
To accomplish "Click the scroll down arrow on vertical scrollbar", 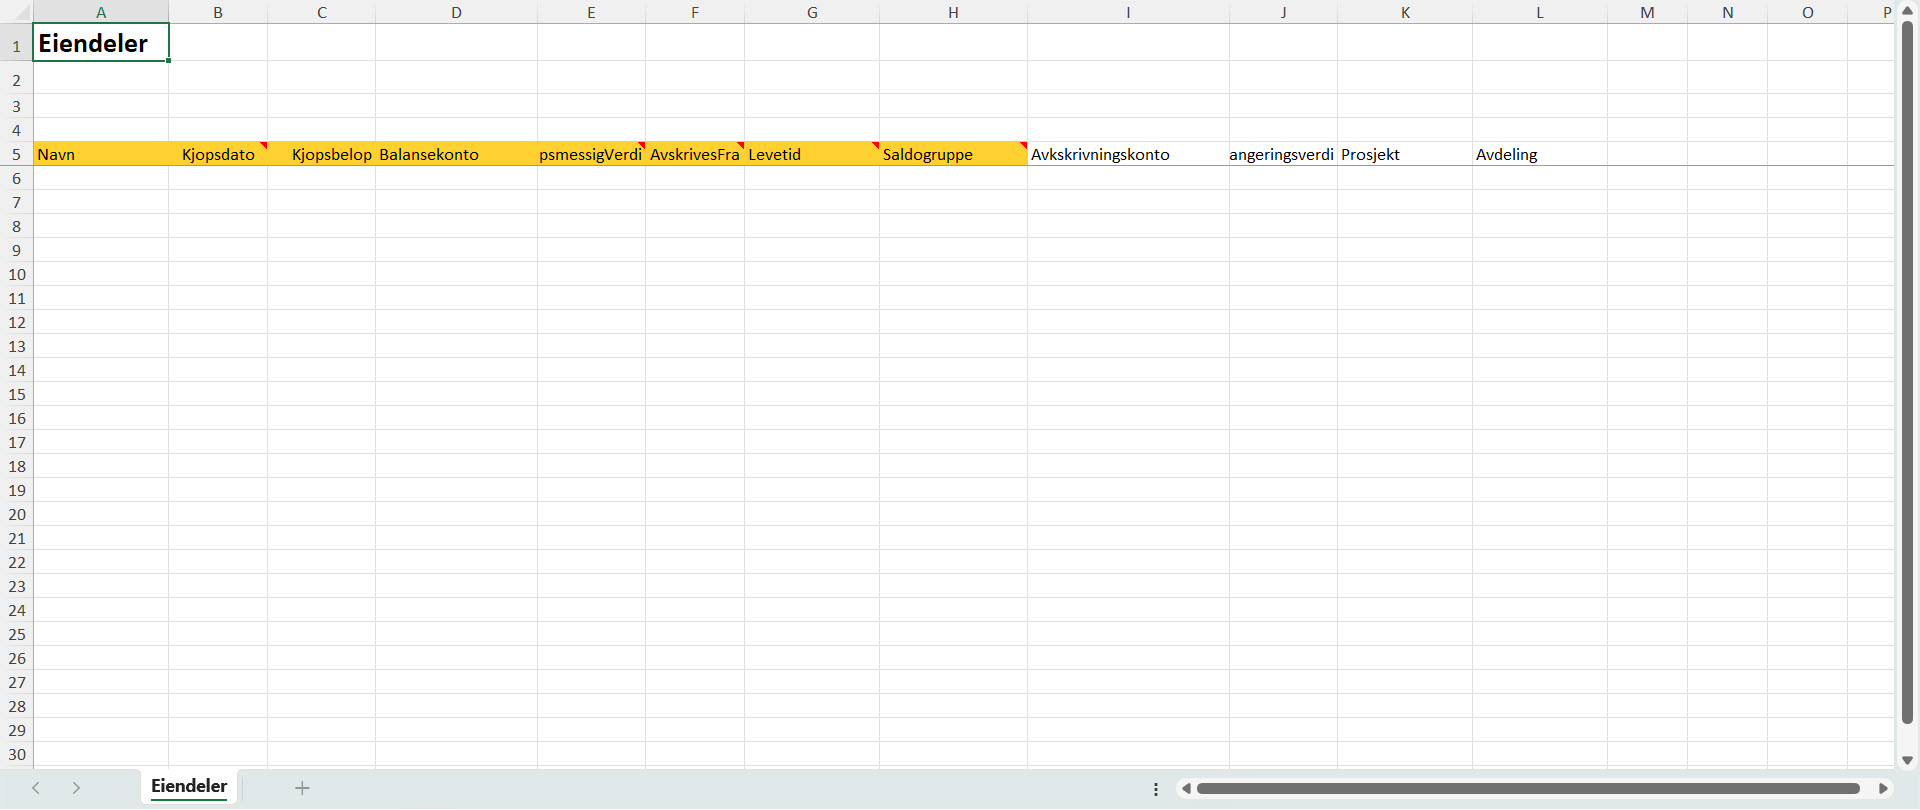I will [x=1907, y=761].
